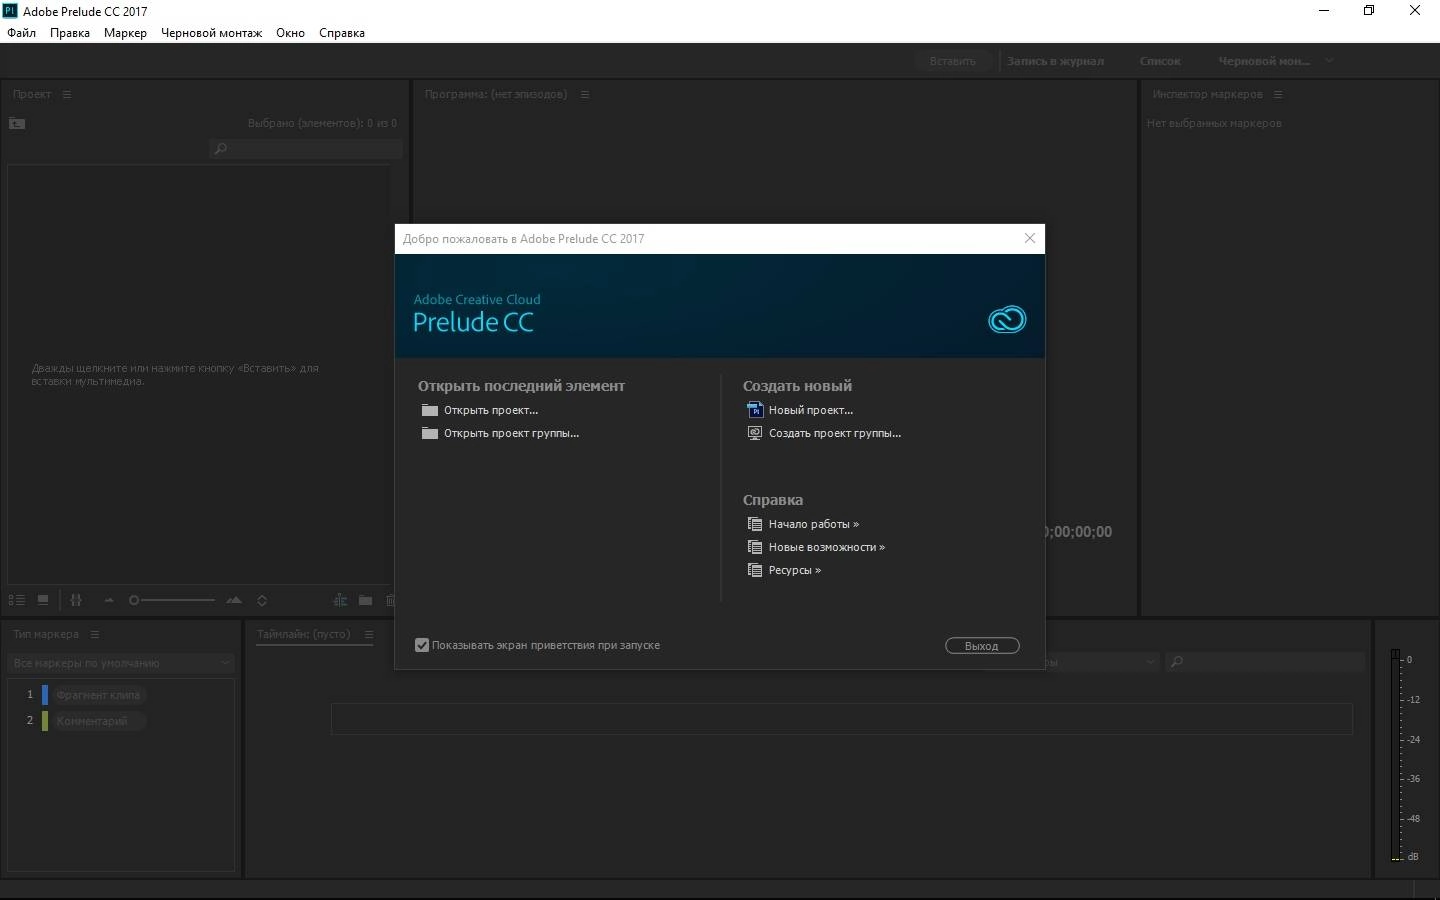1440x900 pixels.
Task: Click the sort up-down arrows icon
Action: [262, 600]
